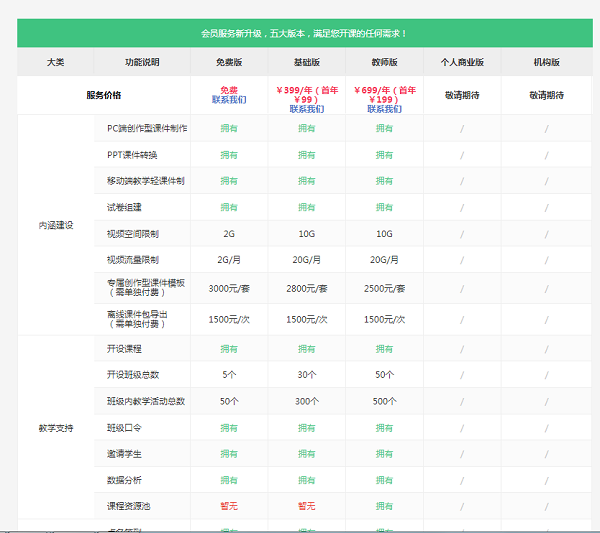
Task: Select the 开设课程 feature label
Action: pyautogui.click(x=124, y=349)
